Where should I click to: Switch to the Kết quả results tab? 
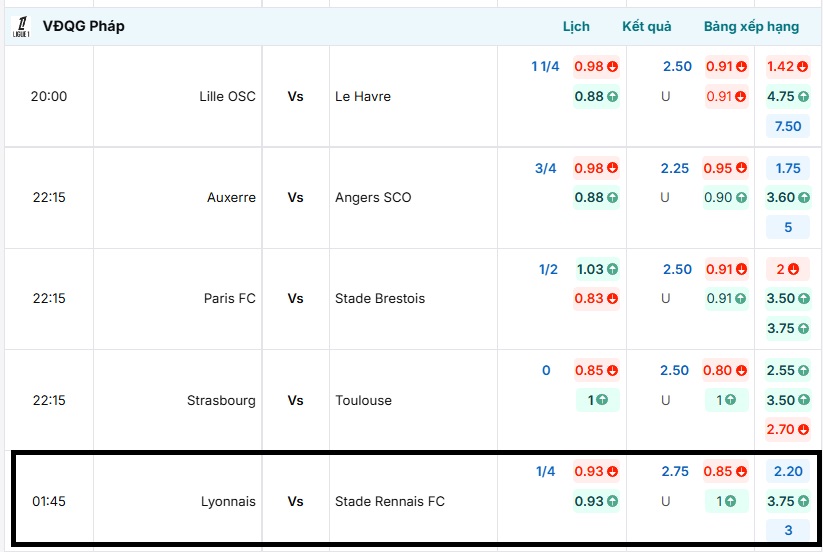646,27
